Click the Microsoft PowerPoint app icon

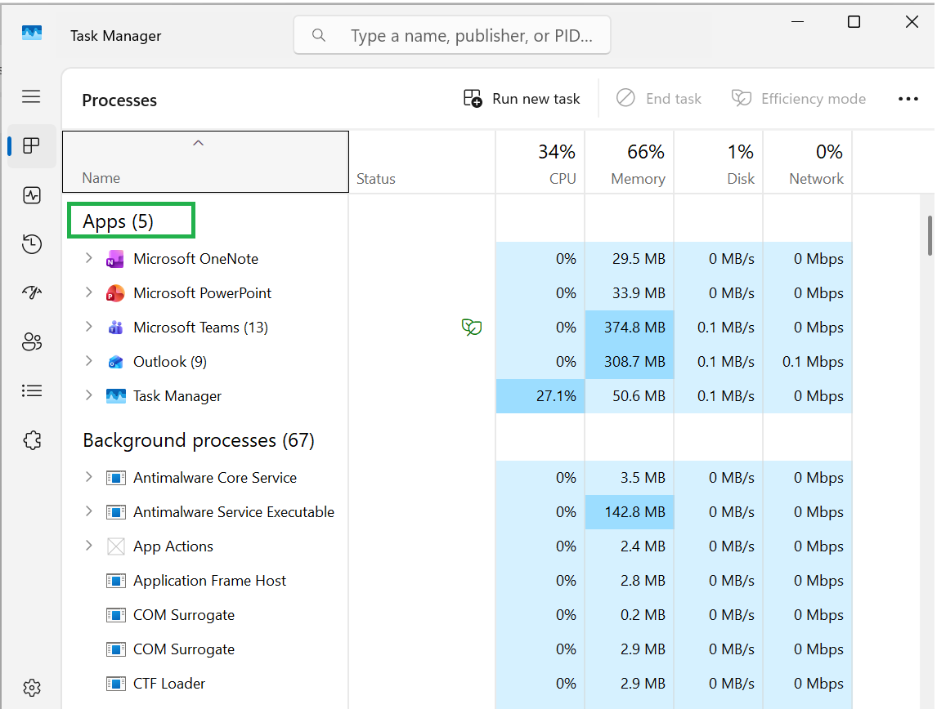point(115,293)
